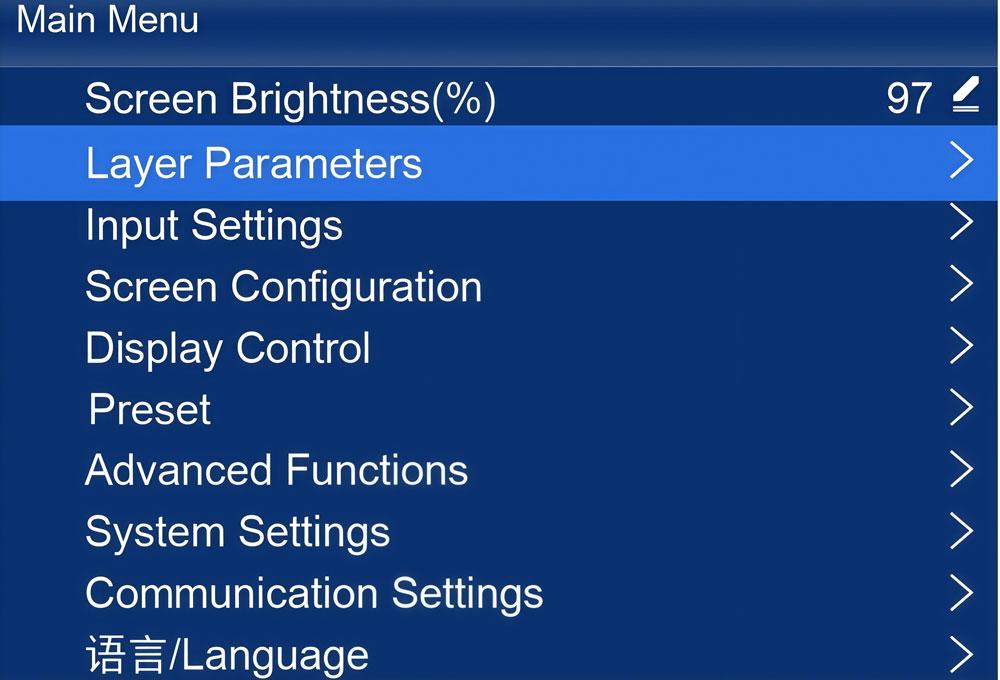1000x680 pixels.
Task: Expand the Layer Parameters chevron arrow
Action: click(961, 162)
